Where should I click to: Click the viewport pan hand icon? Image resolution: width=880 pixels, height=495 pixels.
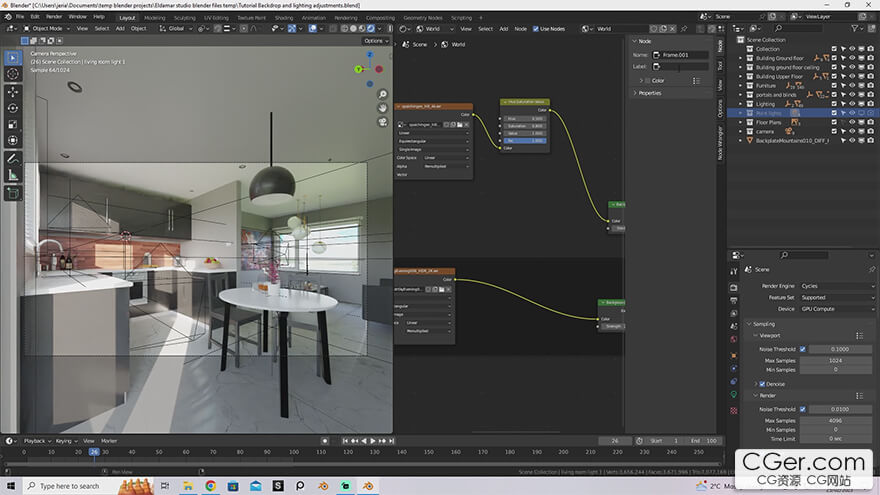click(383, 108)
